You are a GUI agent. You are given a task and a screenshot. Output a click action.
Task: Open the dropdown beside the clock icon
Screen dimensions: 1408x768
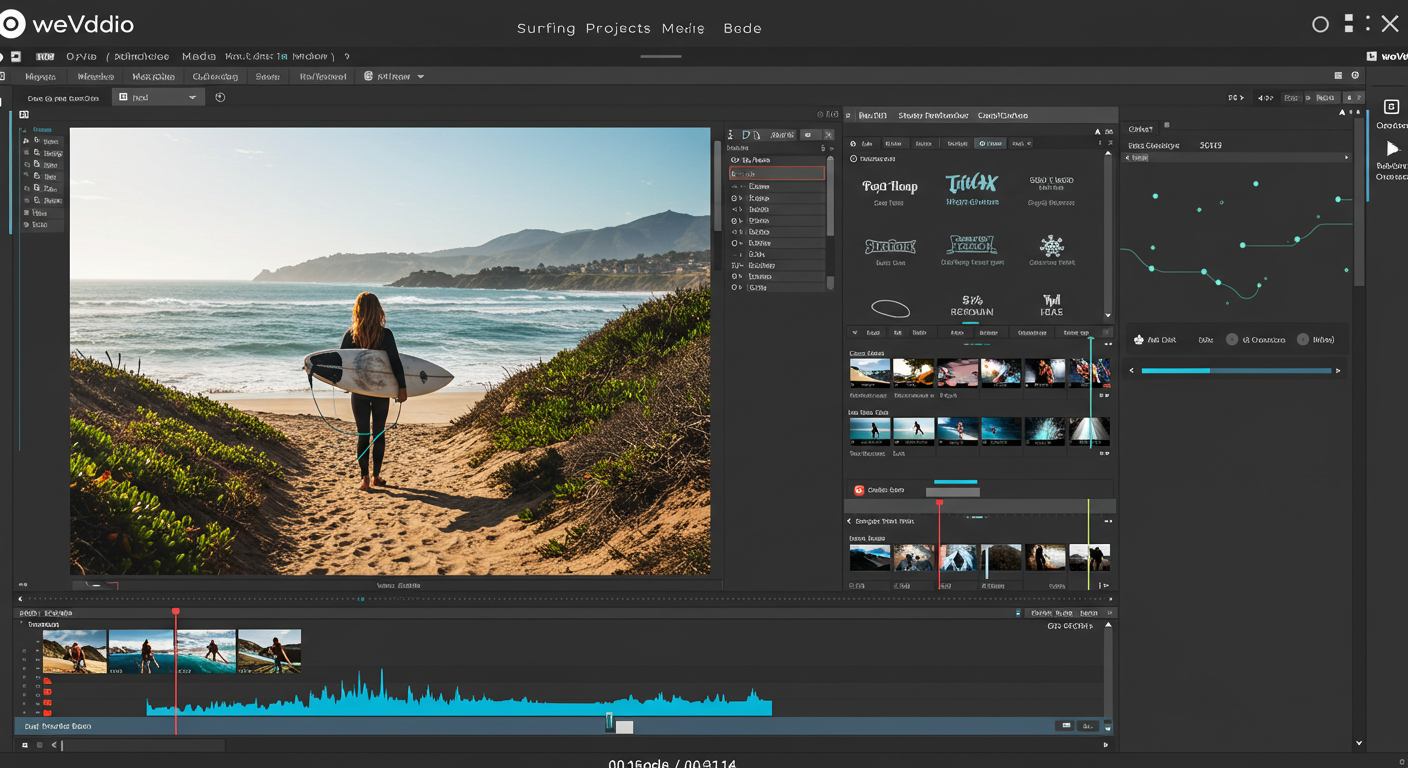158,97
